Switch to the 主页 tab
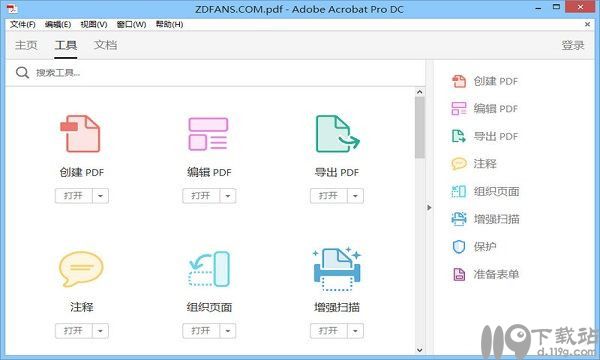 click(26, 45)
